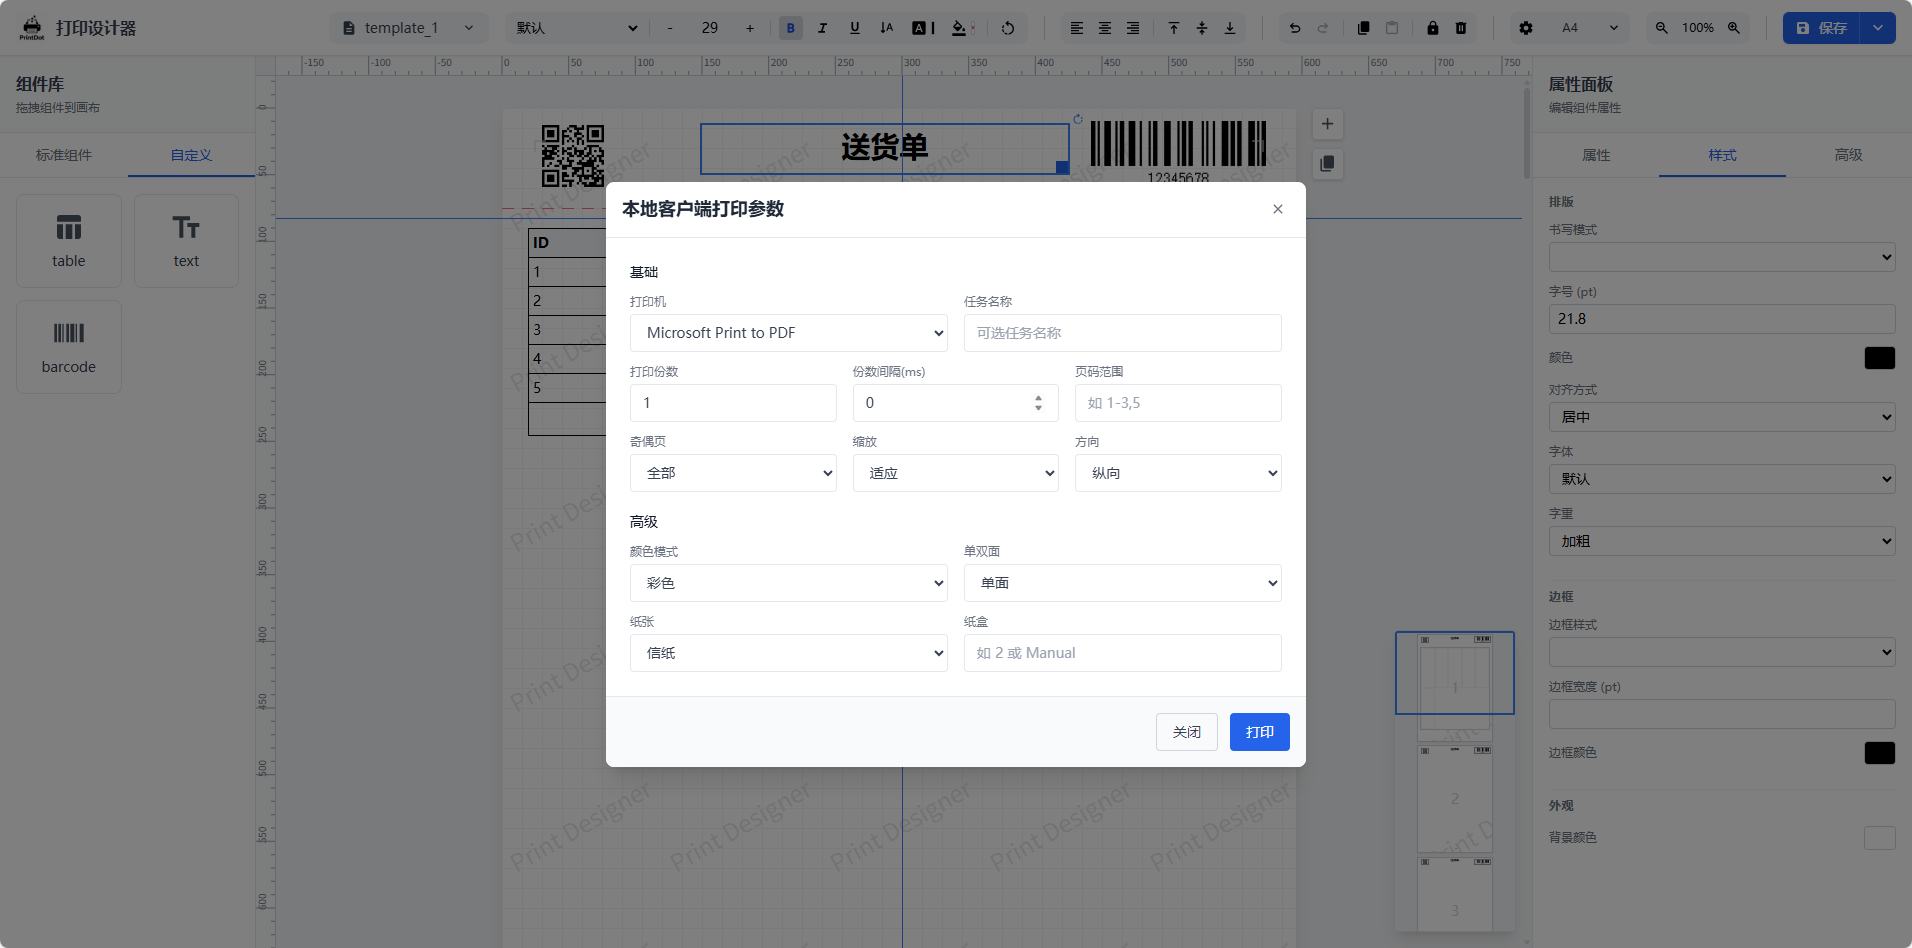Click the undo icon
This screenshot has width=1912, height=948.
(1295, 28)
